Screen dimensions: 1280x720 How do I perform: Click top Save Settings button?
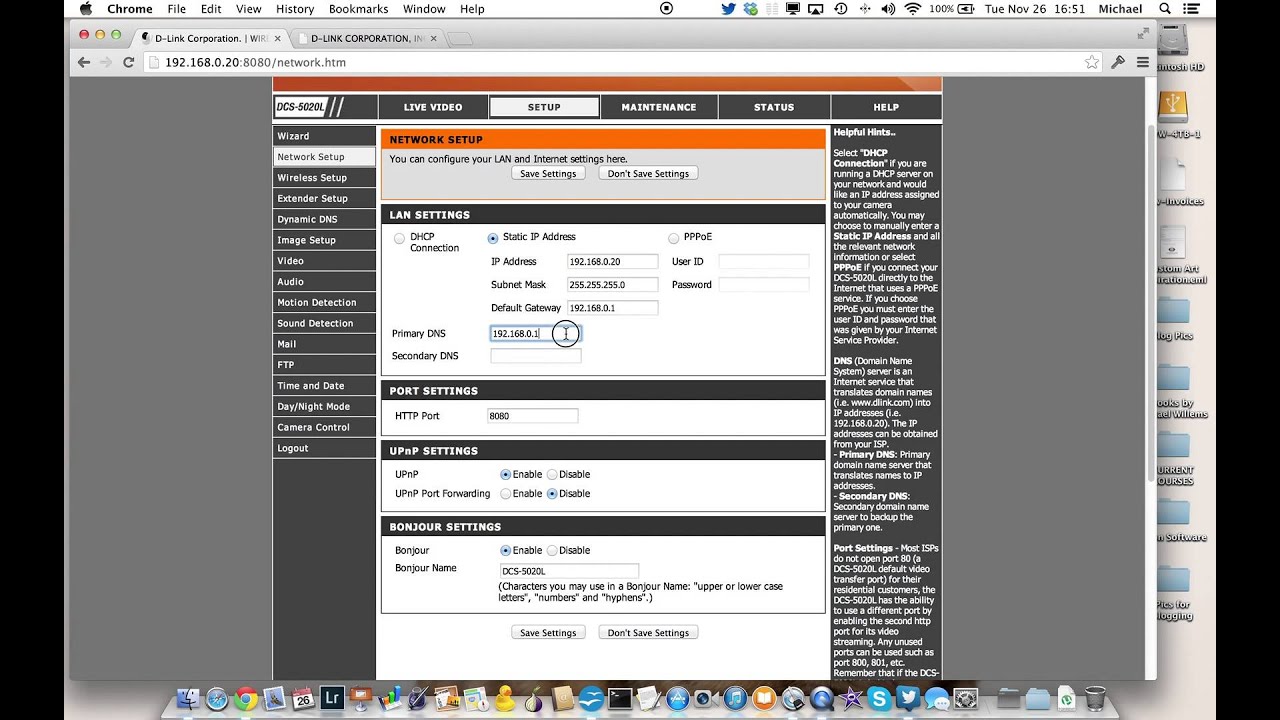coord(548,174)
